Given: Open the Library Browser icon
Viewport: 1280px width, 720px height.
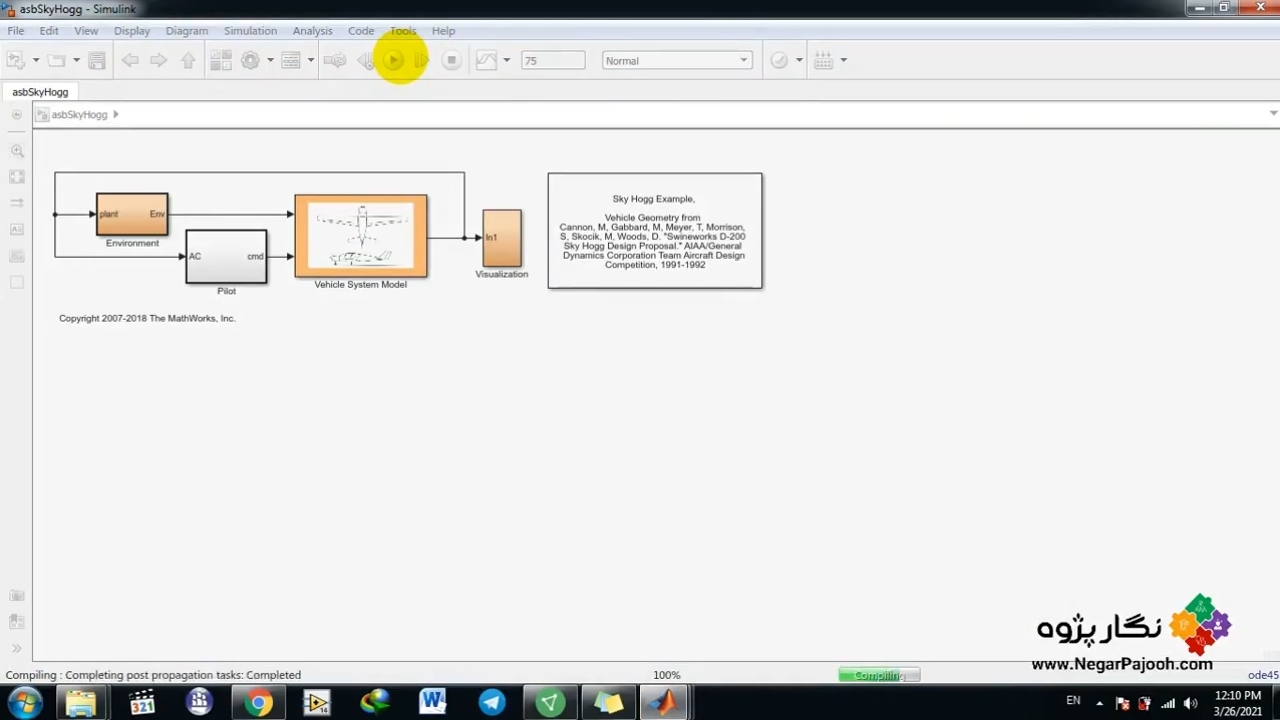Looking at the screenshot, I should pos(221,61).
